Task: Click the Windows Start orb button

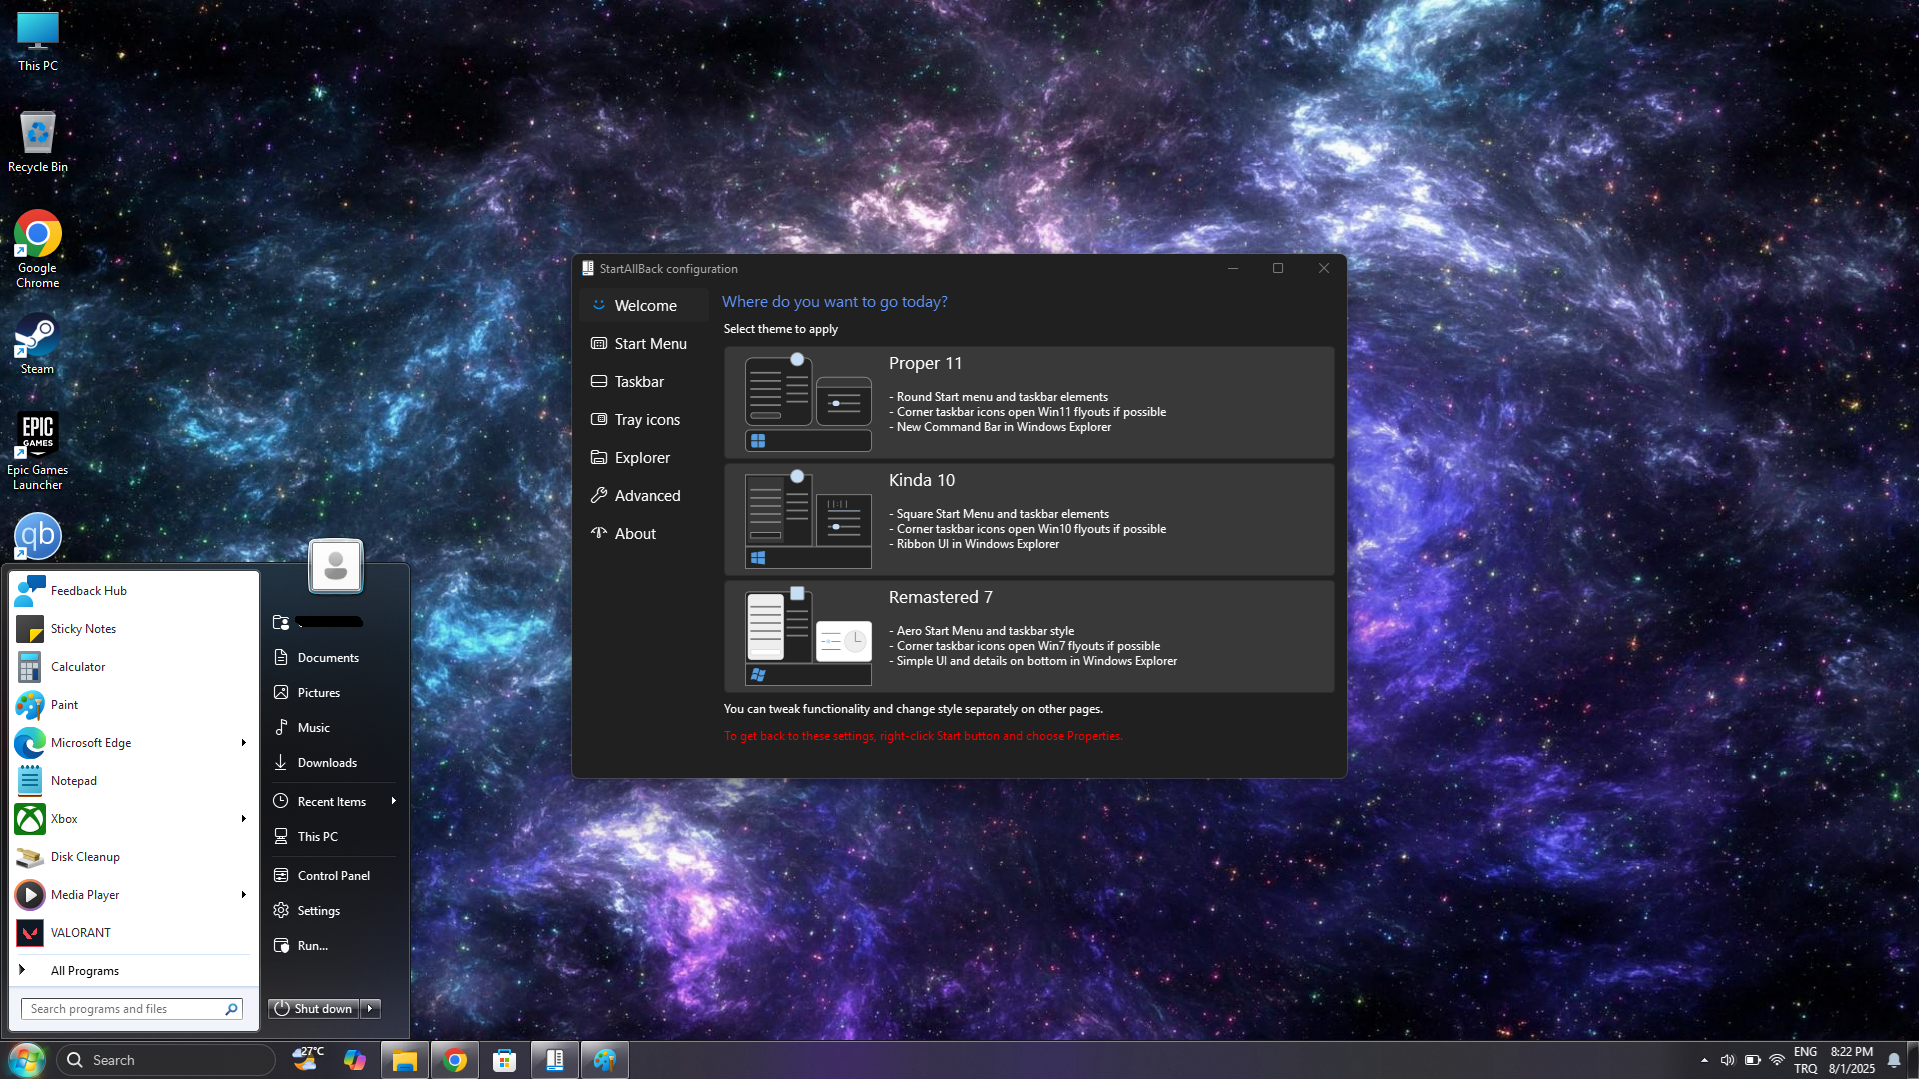Action: [26, 1060]
